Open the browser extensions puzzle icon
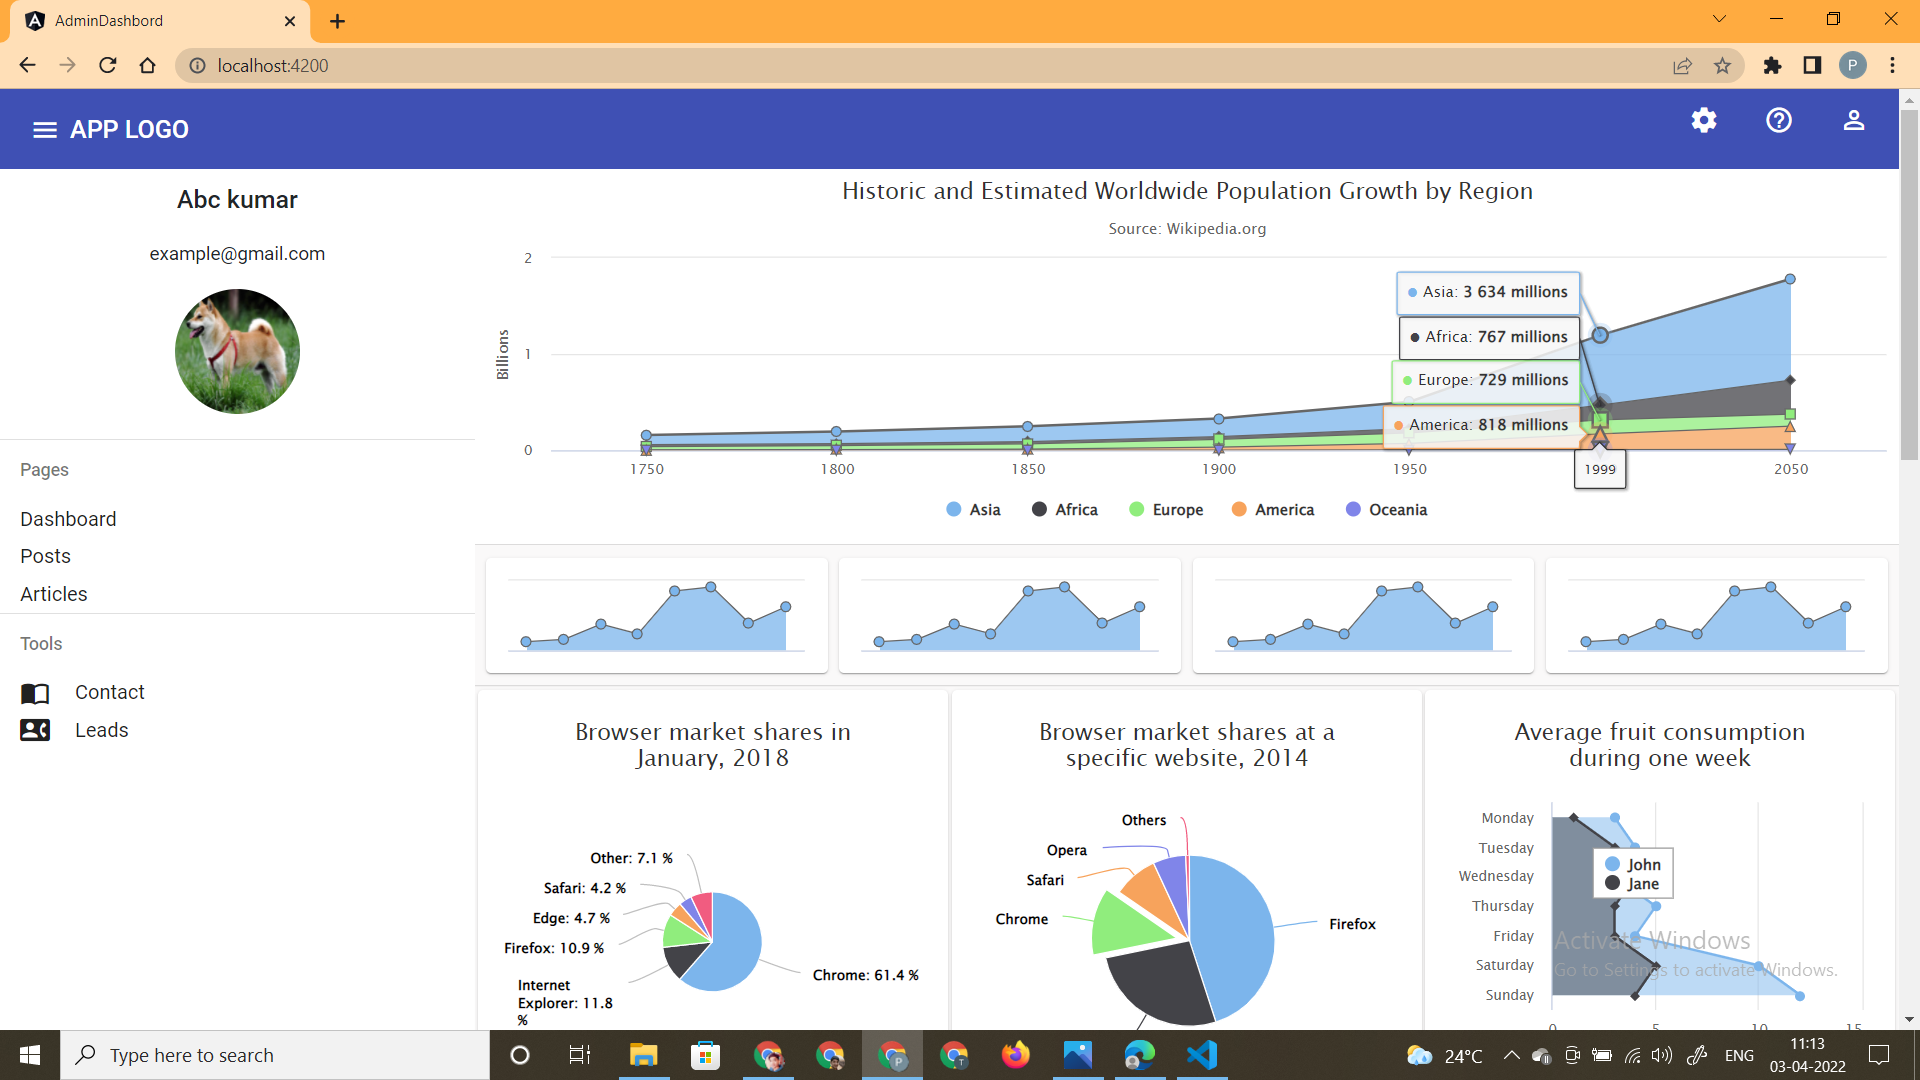The height and width of the screenshot is (1080, 1920). click(x=1773, y=66)
